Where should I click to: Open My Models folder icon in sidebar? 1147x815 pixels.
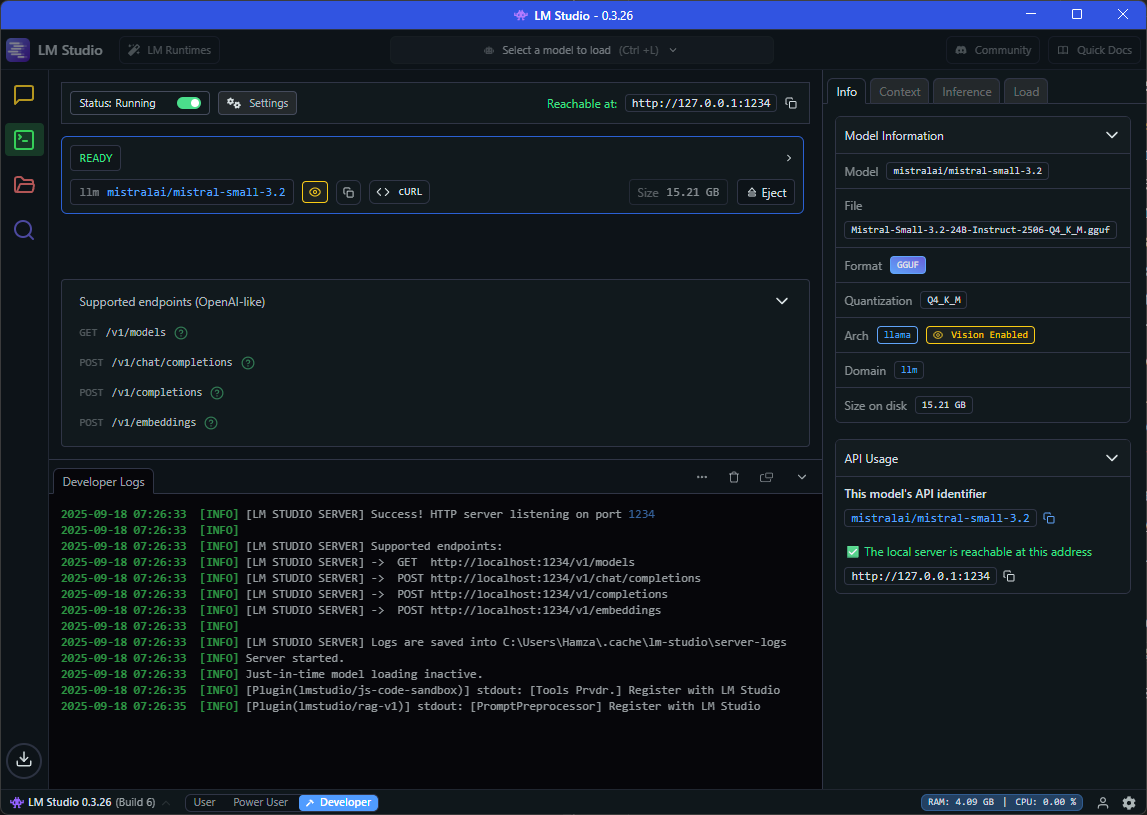(24, 185)
